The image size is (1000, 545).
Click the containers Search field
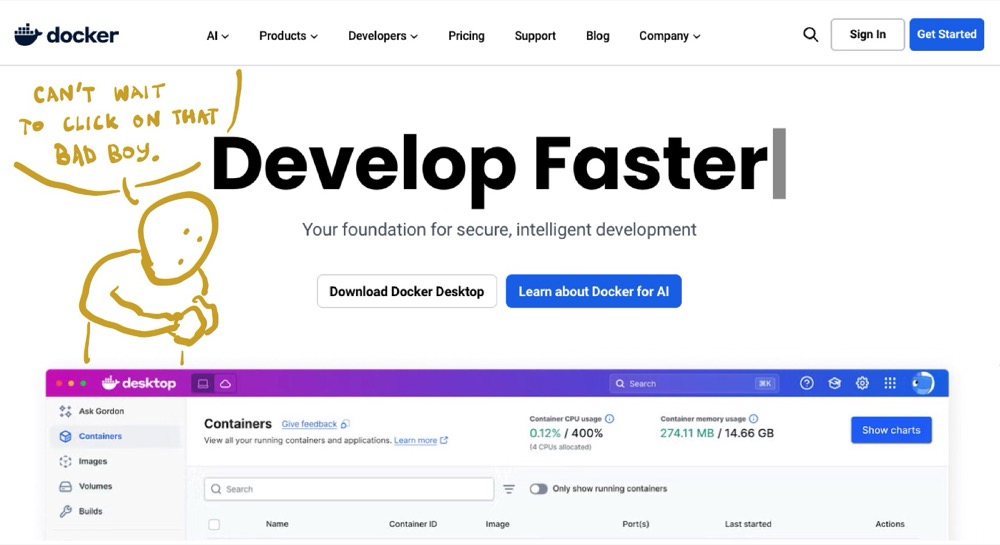tap(349, 489)
